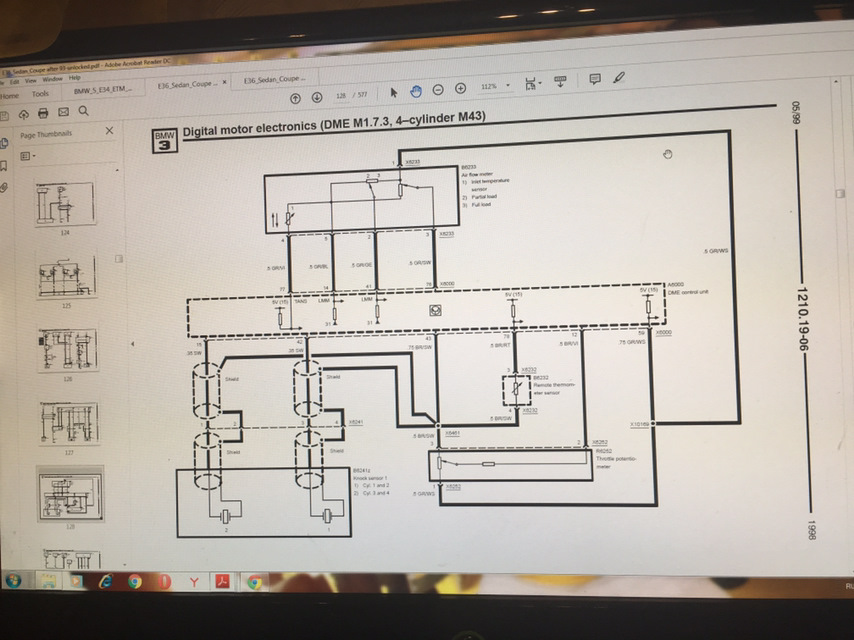Open the find text search

(83, 111)
